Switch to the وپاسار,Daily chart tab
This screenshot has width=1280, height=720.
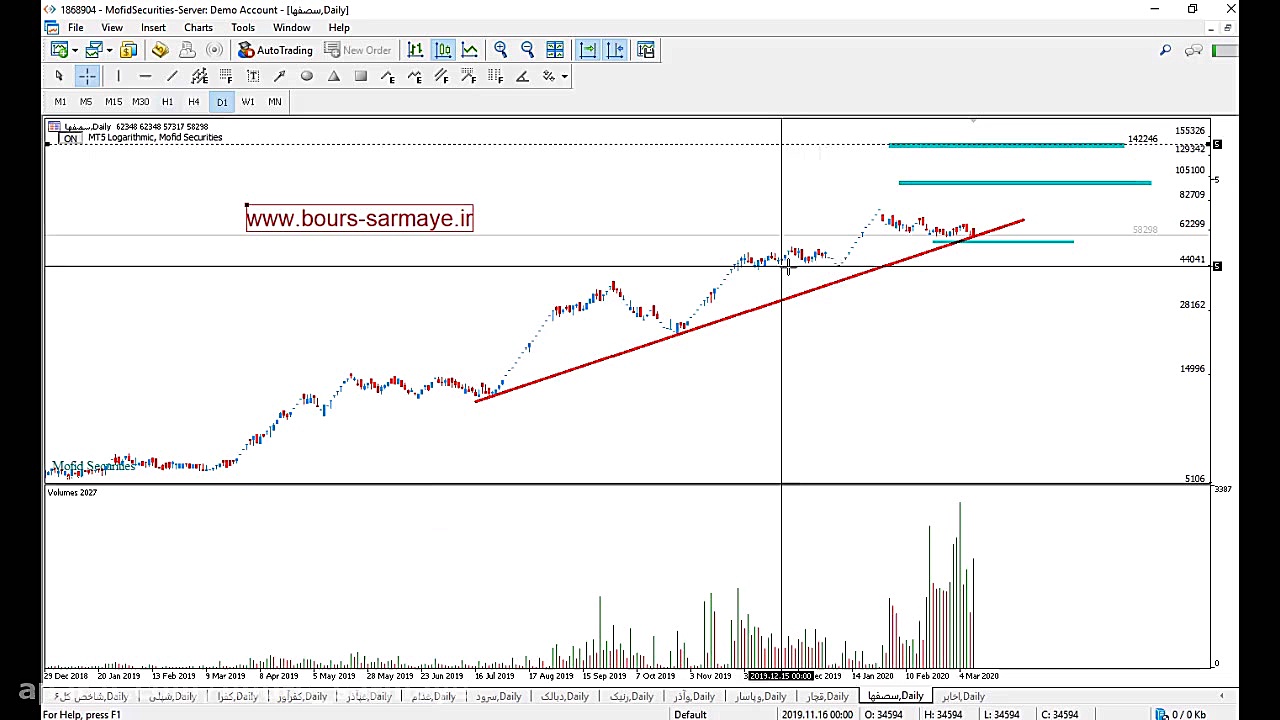tap(762, 696)
